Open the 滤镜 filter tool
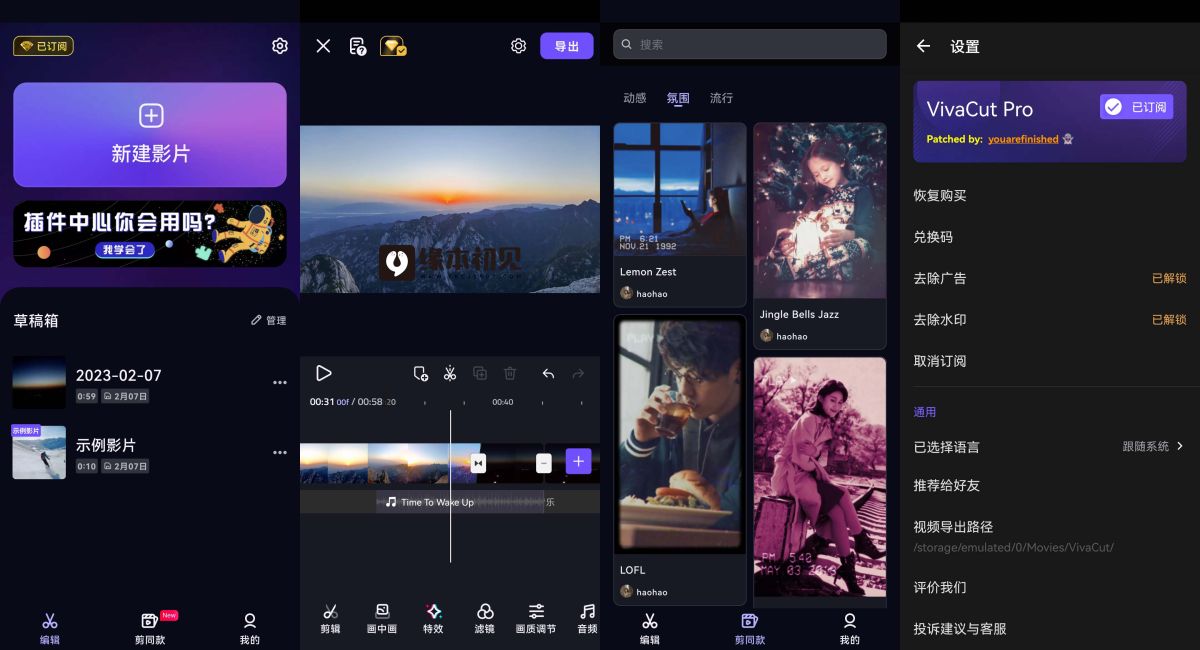Screen dimensions: 1200x650 (485, 619)
